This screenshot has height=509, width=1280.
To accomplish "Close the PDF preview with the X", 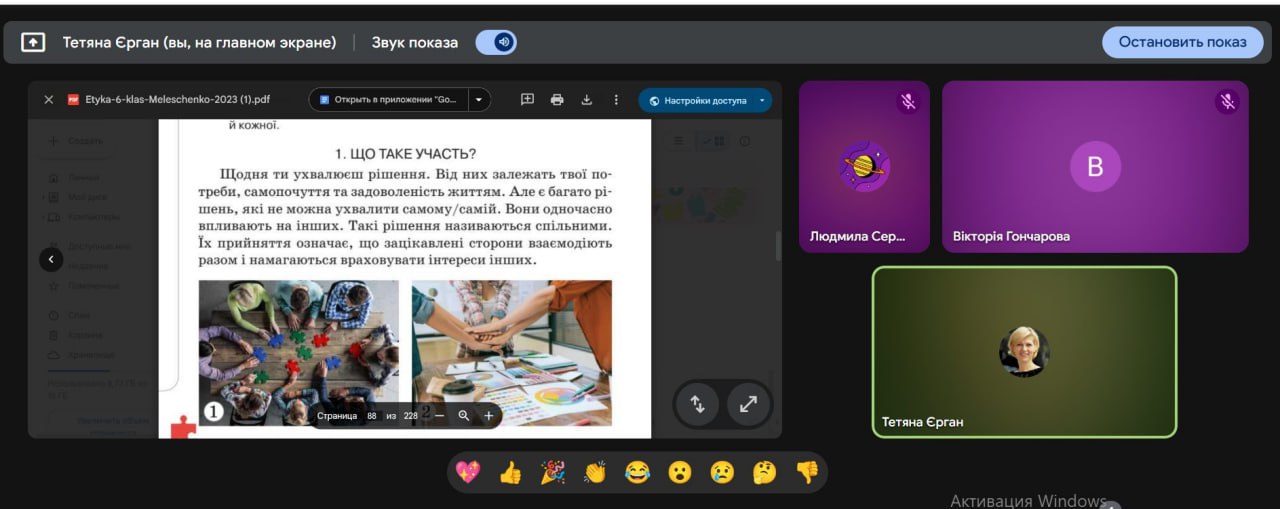I will click(48, 100).
